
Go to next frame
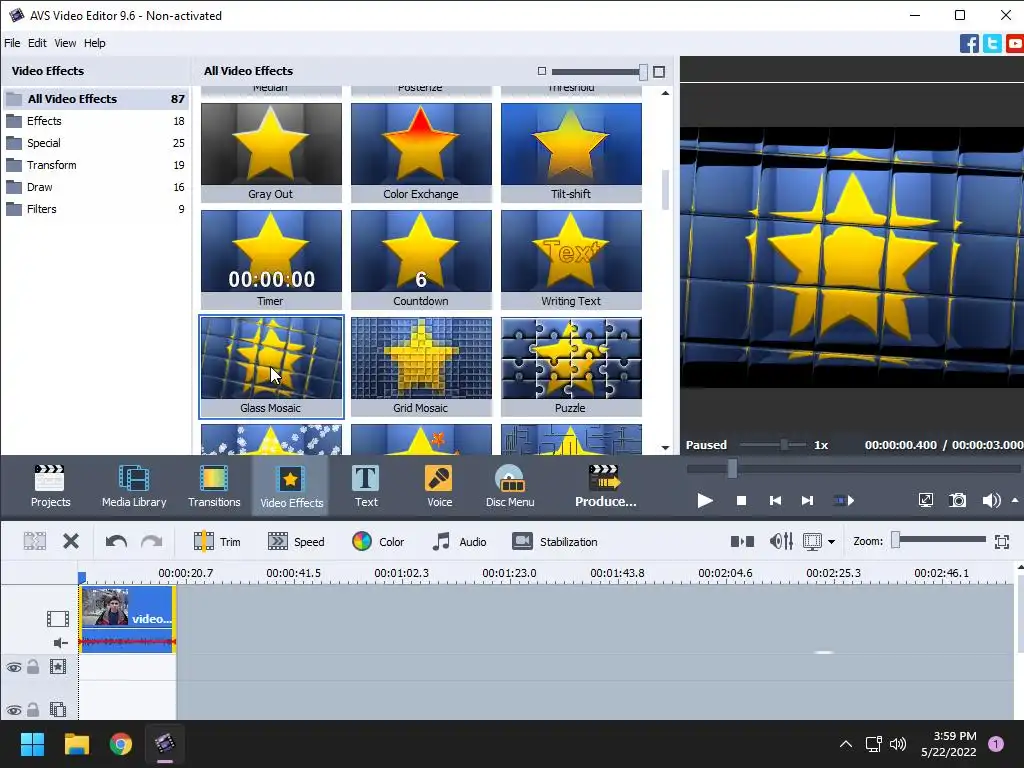pyautogui.click(x=808, y=501)
